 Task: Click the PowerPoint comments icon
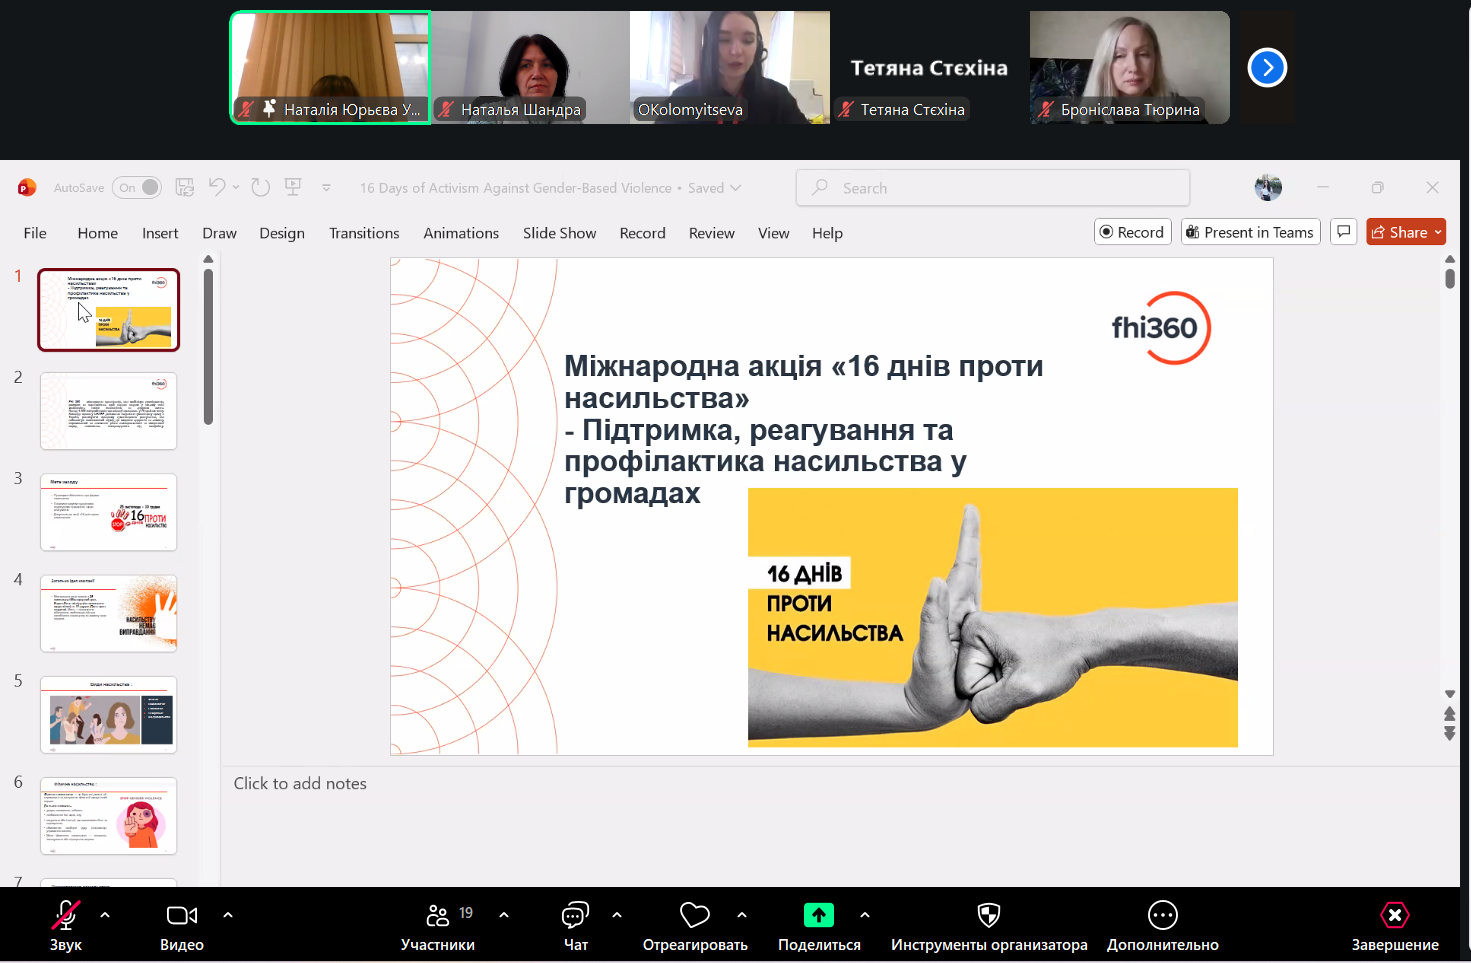pyautogui.click(x=1344, y=232)
